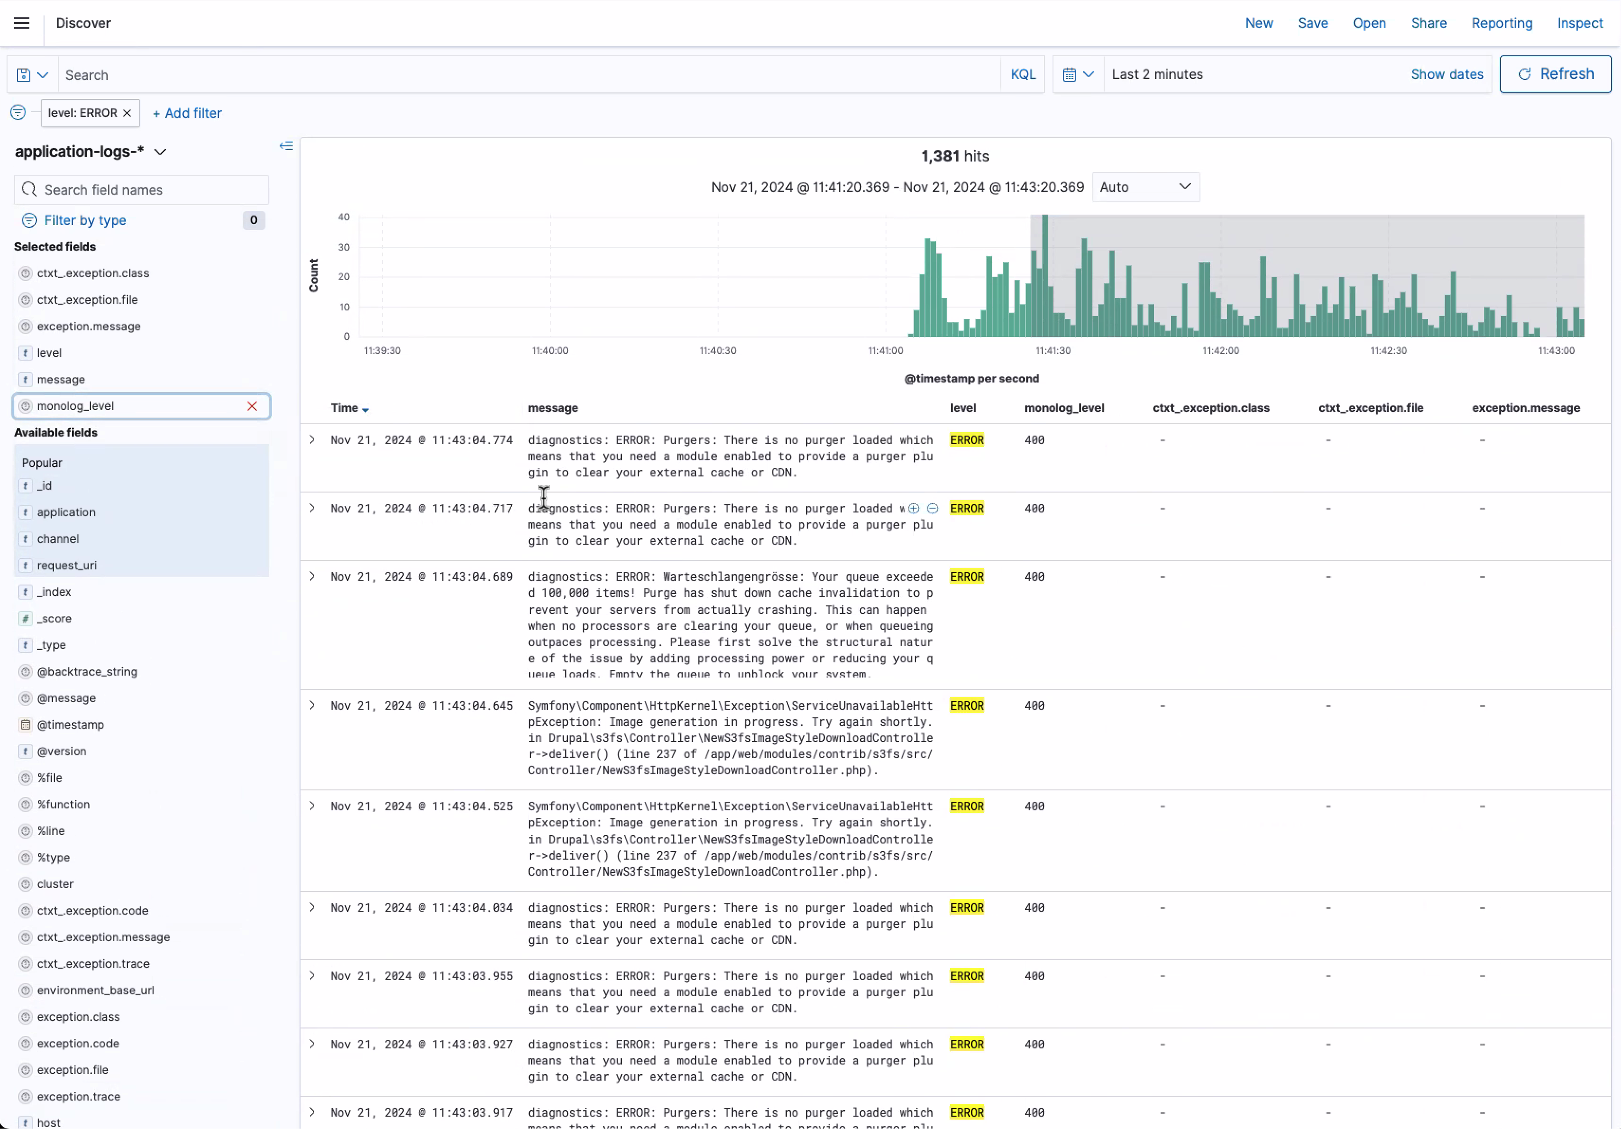1621x1129 pixels.
Task: Click the filter options funnel icon
Action: click(17, 112)
